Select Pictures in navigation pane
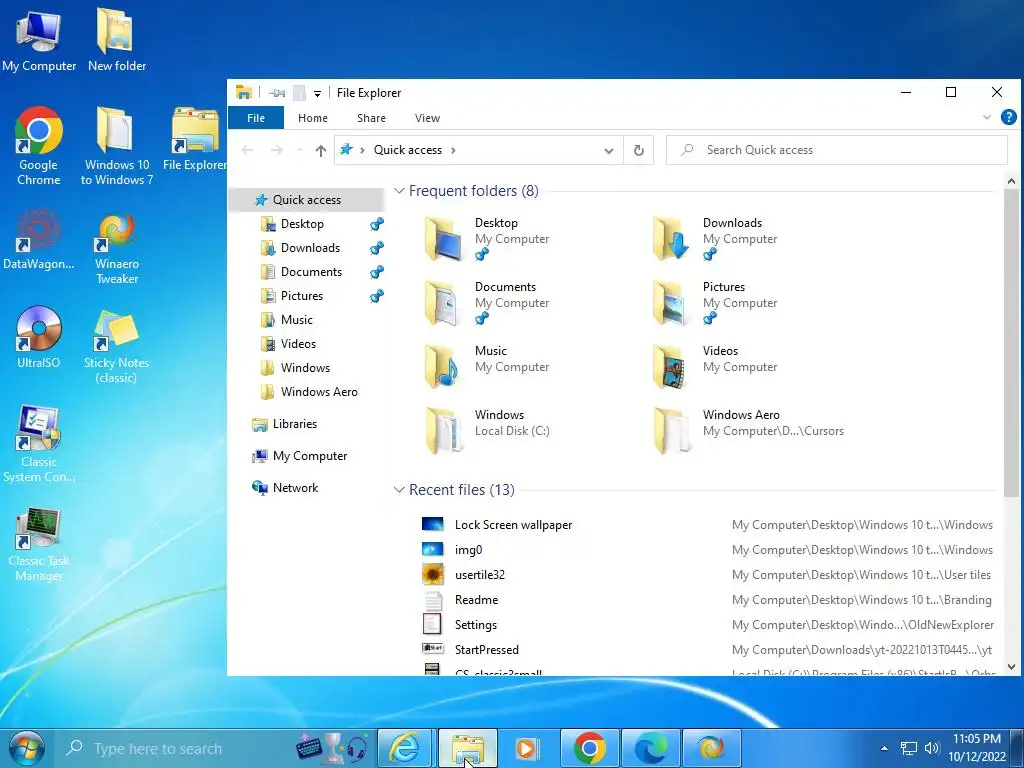The width and height of the screenshot is (1024, 768). (x=302, y=296)
